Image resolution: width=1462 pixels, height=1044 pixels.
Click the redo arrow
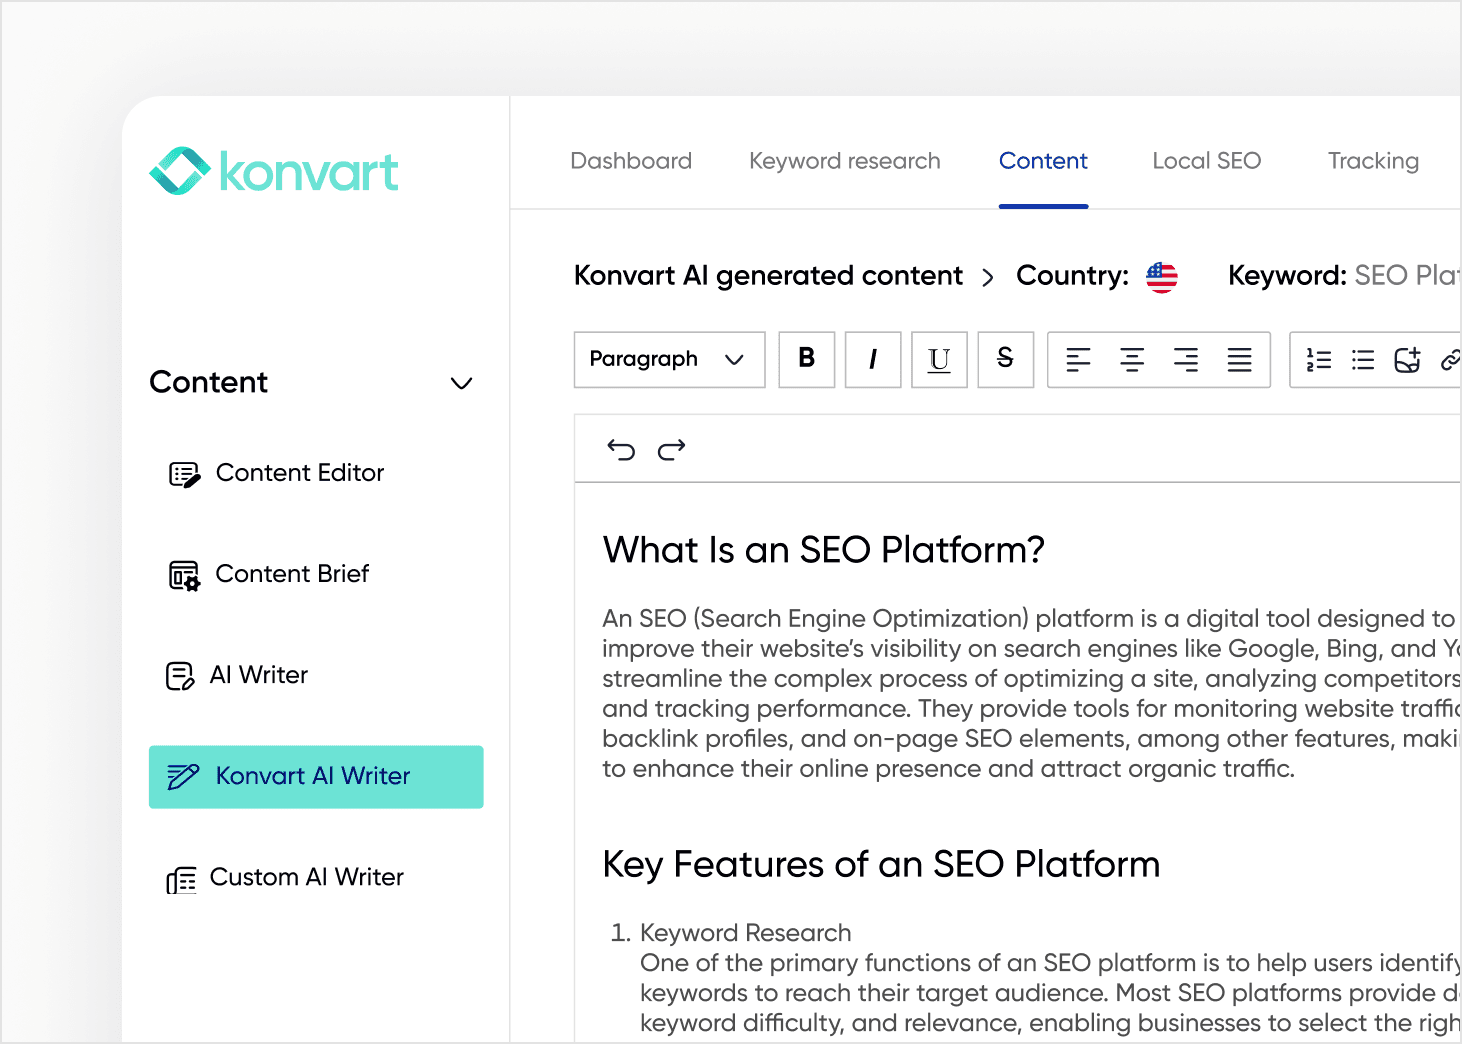pyautogui.click(x=671, y=450)
